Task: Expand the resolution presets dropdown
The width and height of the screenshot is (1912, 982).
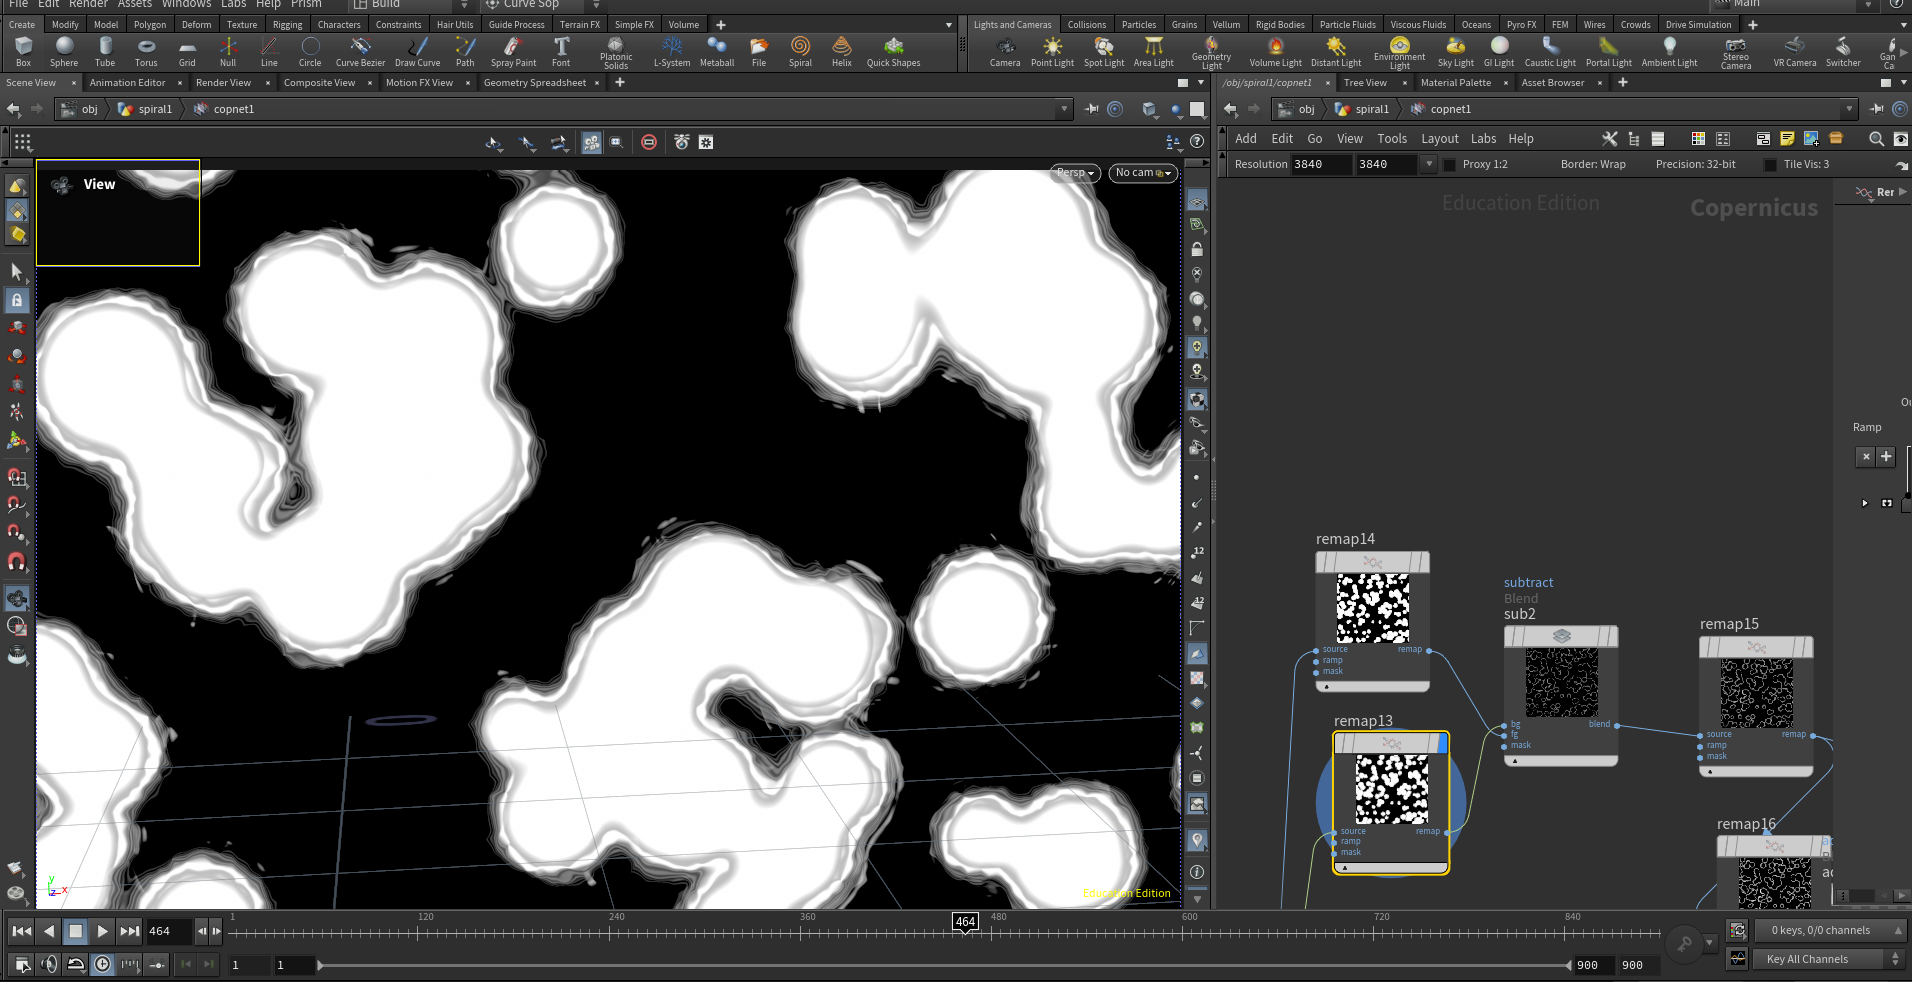Action: tap(1429, 165)
